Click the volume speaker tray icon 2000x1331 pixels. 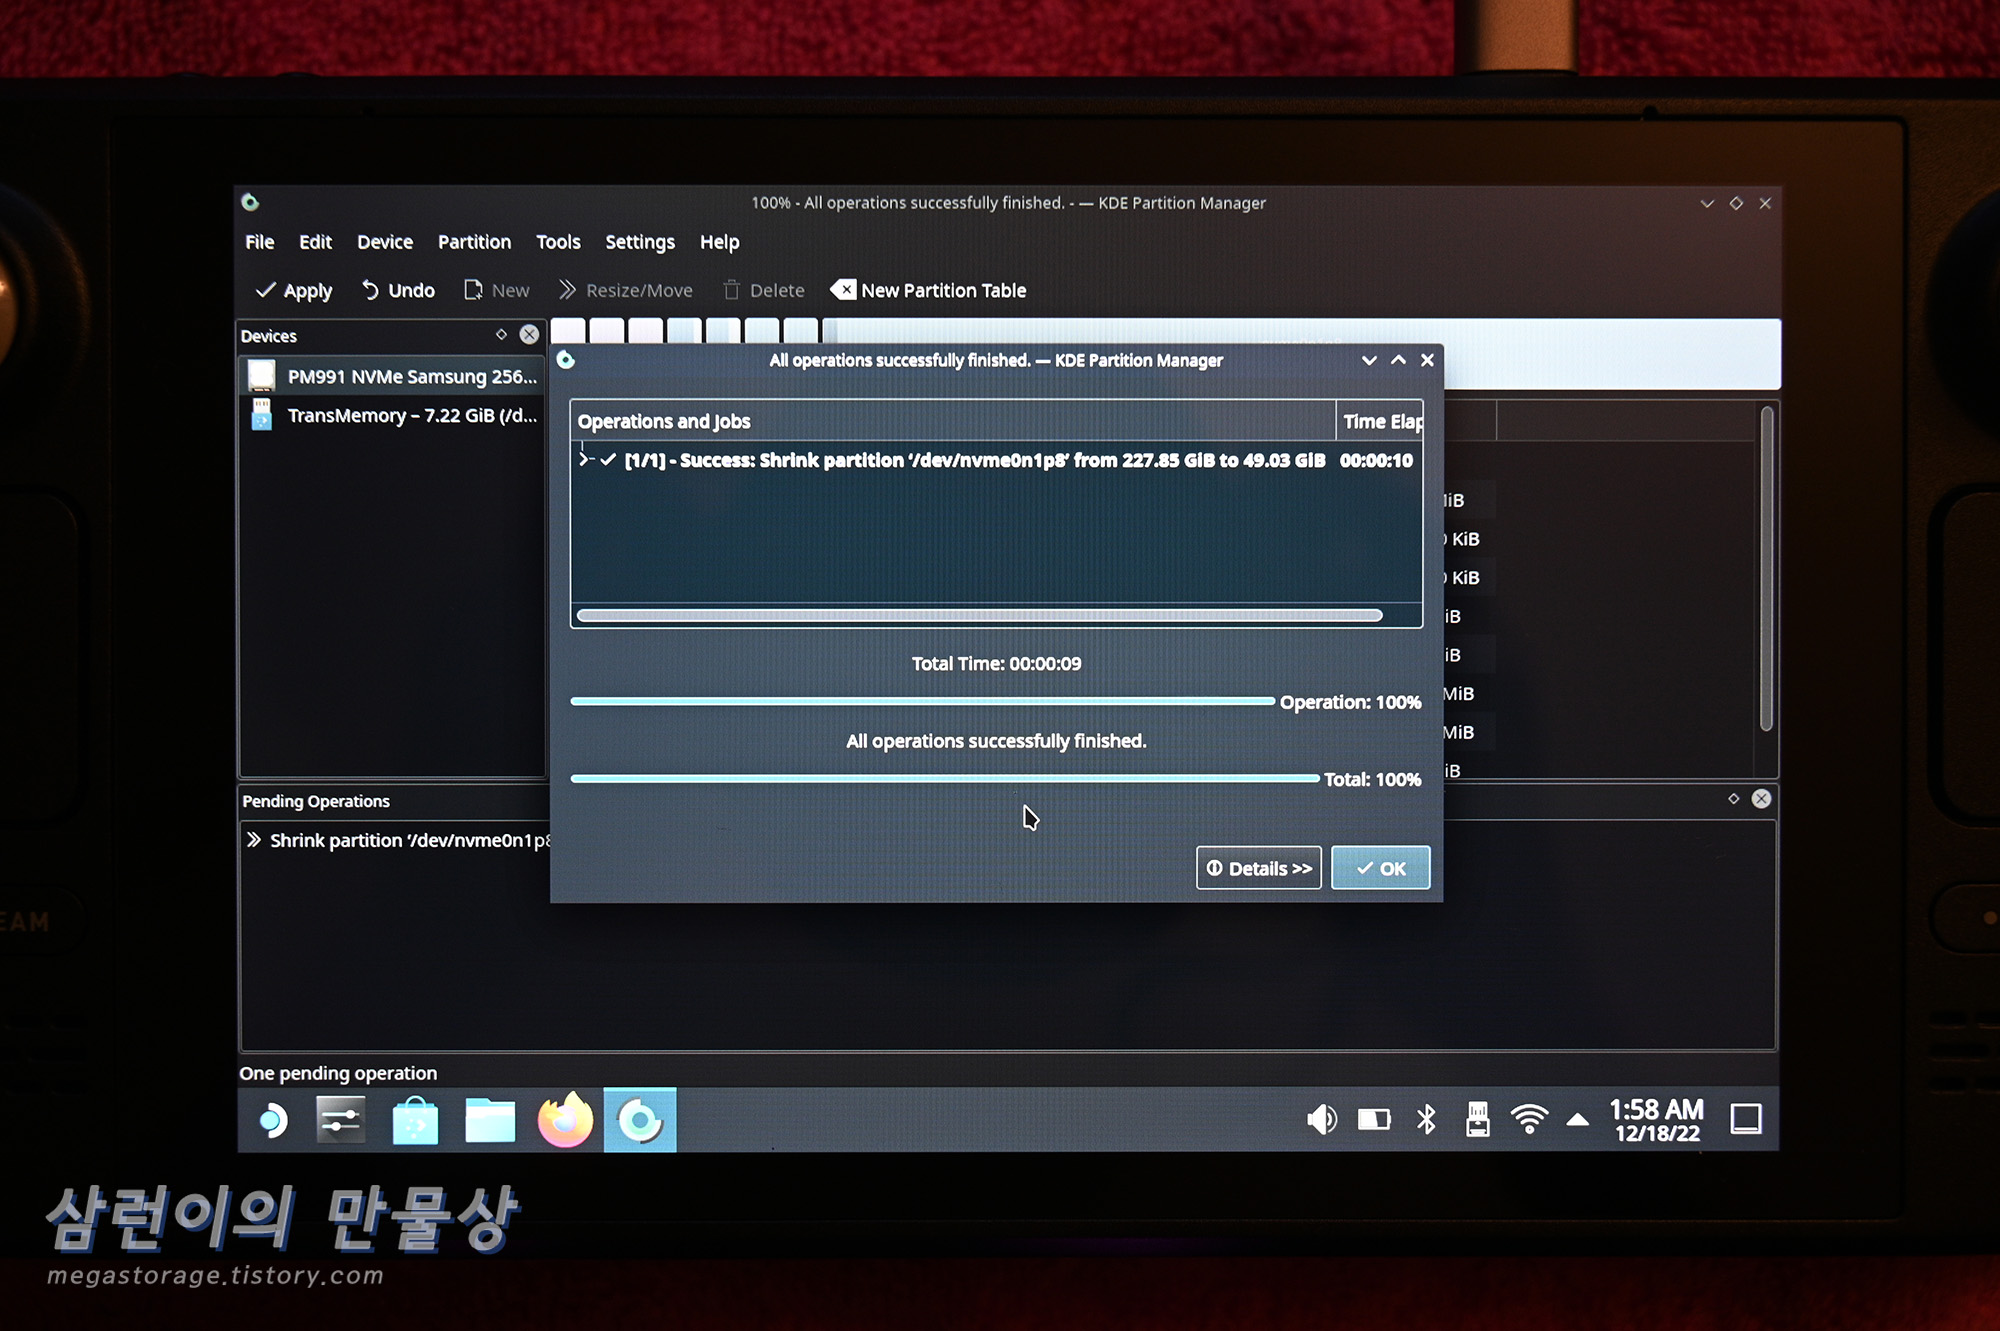(x=1321, y=1119)
